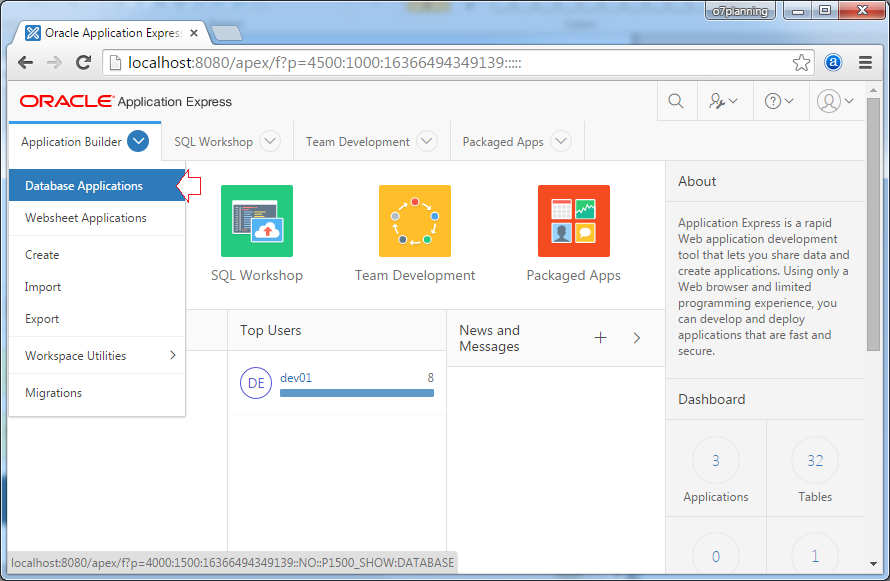Click the Oracle Application Express logo
The height and width of the screenshot is (581, 890).
pos(126,101)
